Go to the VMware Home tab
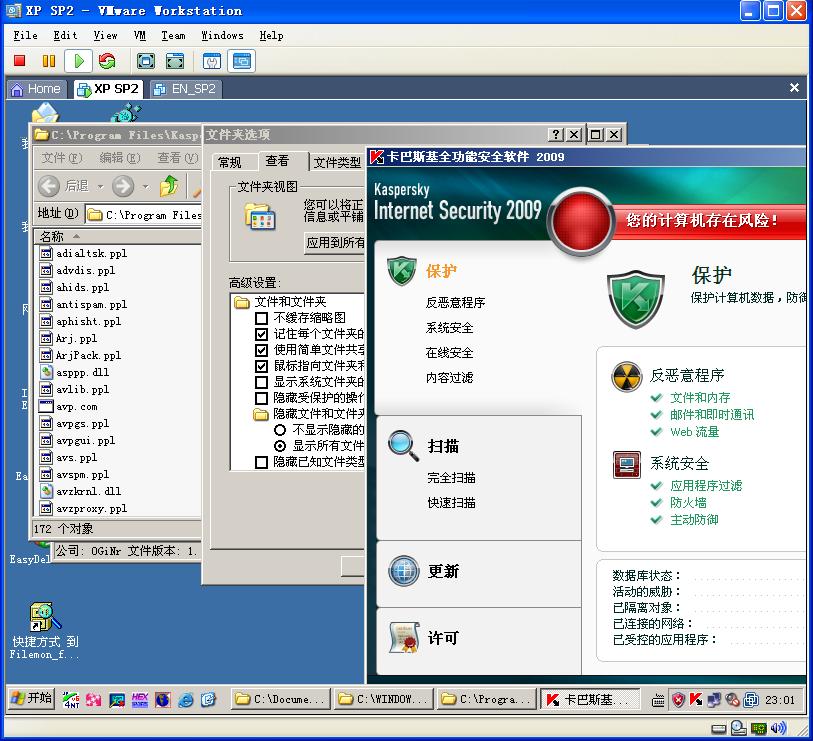 (x=36, y=89)
